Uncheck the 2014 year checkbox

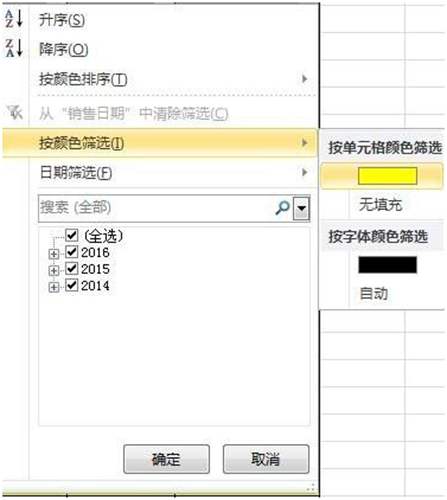click(72, 285)
